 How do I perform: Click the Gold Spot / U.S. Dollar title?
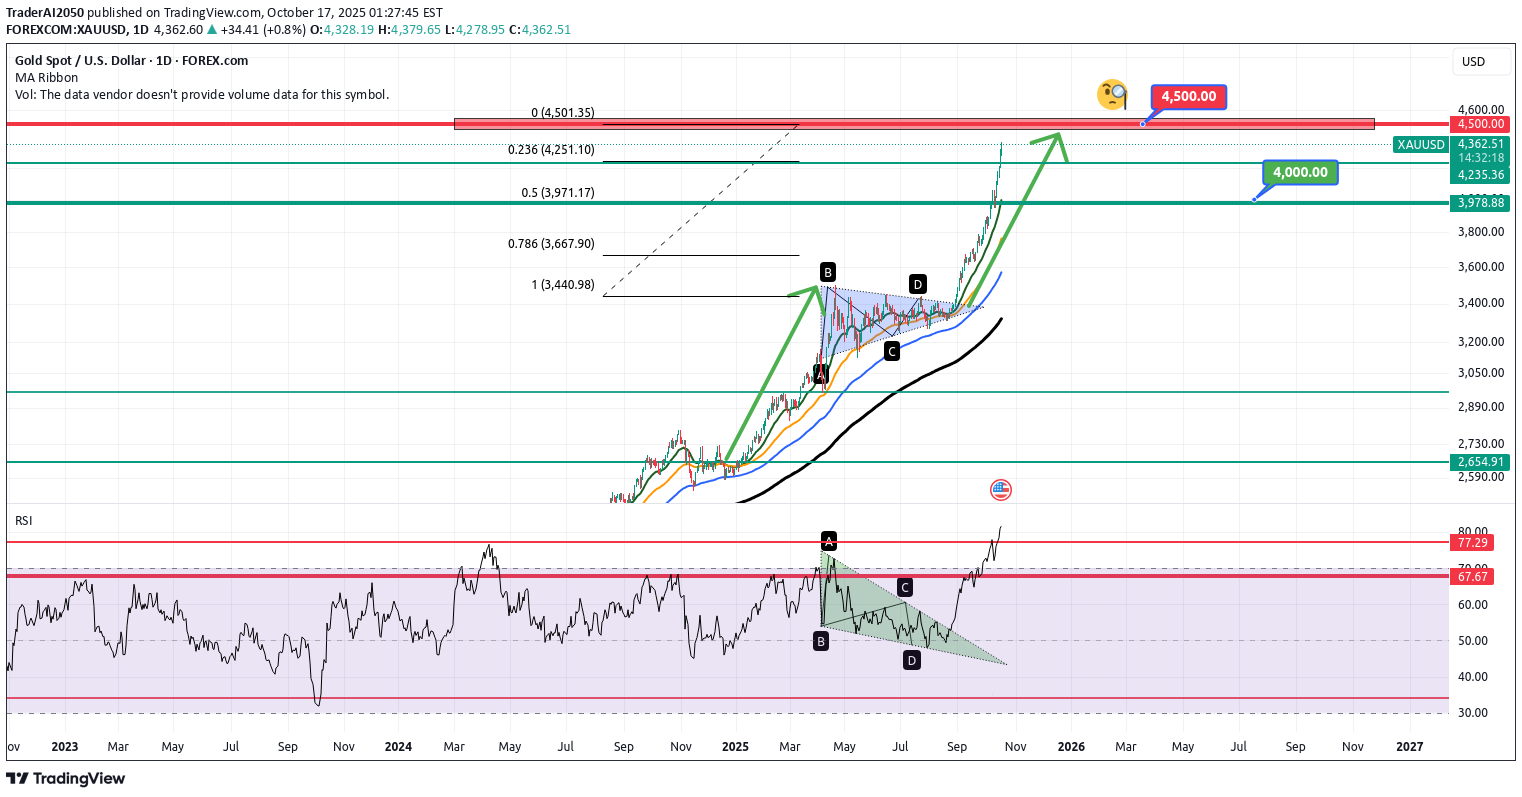[80, 61]
